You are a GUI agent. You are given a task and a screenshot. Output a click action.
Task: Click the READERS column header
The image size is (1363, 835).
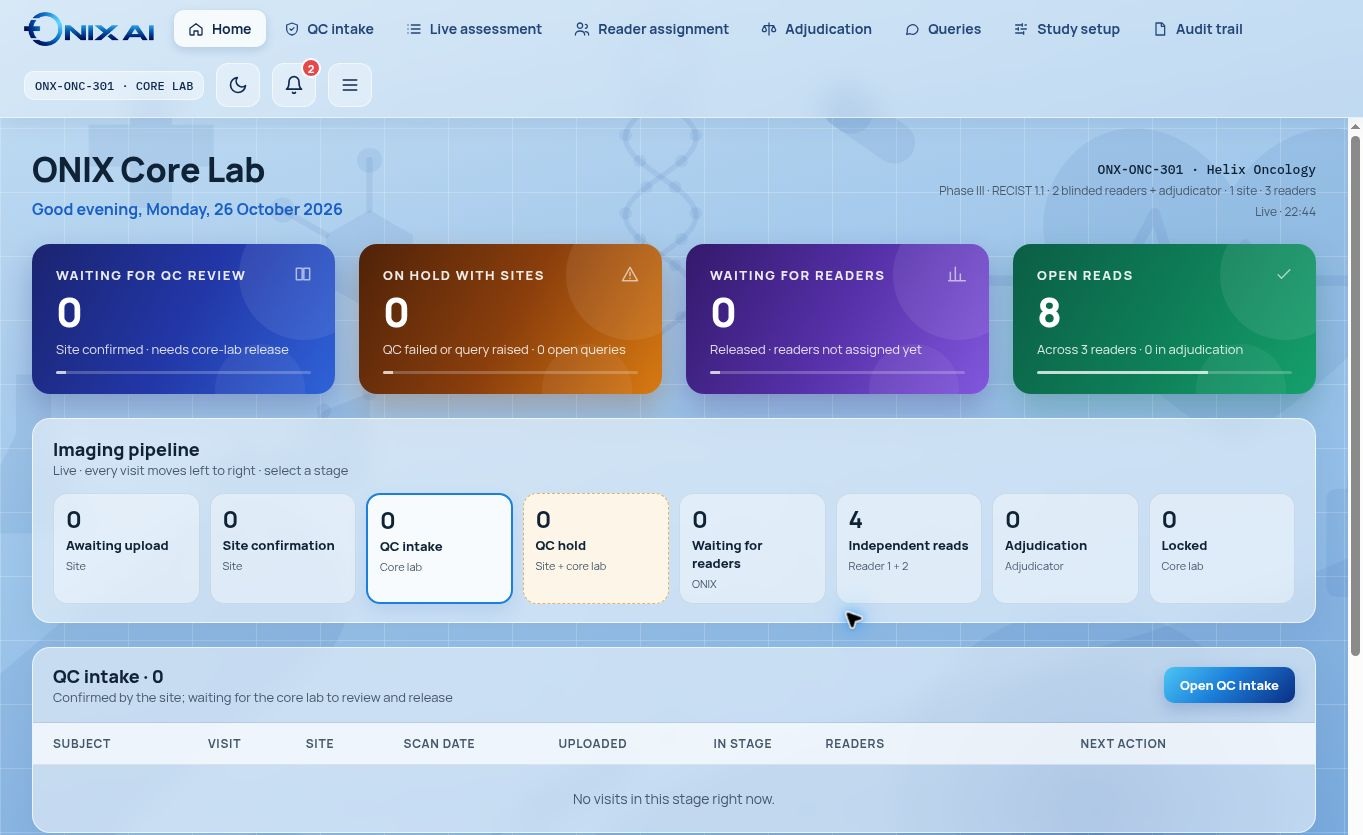(x=854, y=744)
